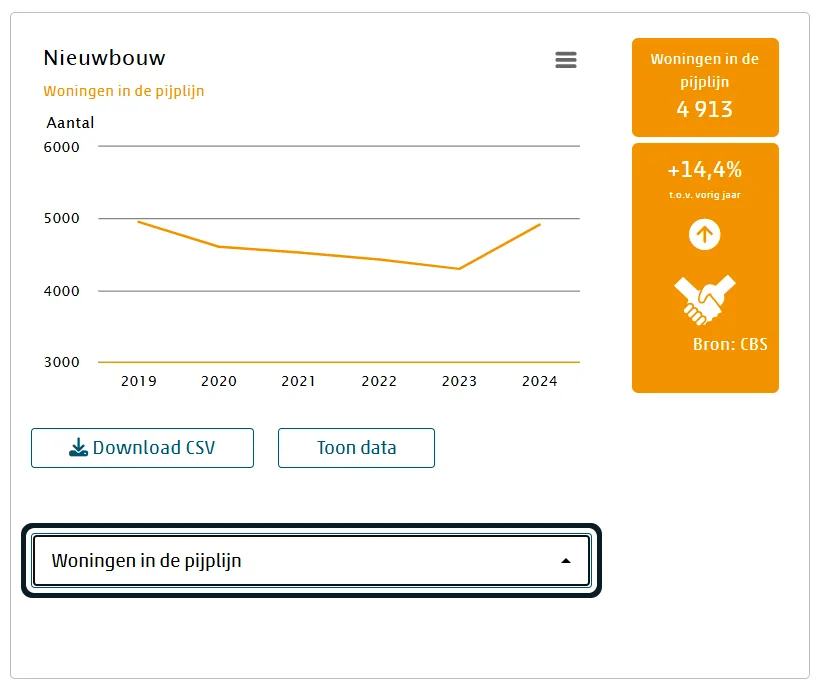
Task: Click the 2019 label on the x-axis
Action: pos(139,381)
